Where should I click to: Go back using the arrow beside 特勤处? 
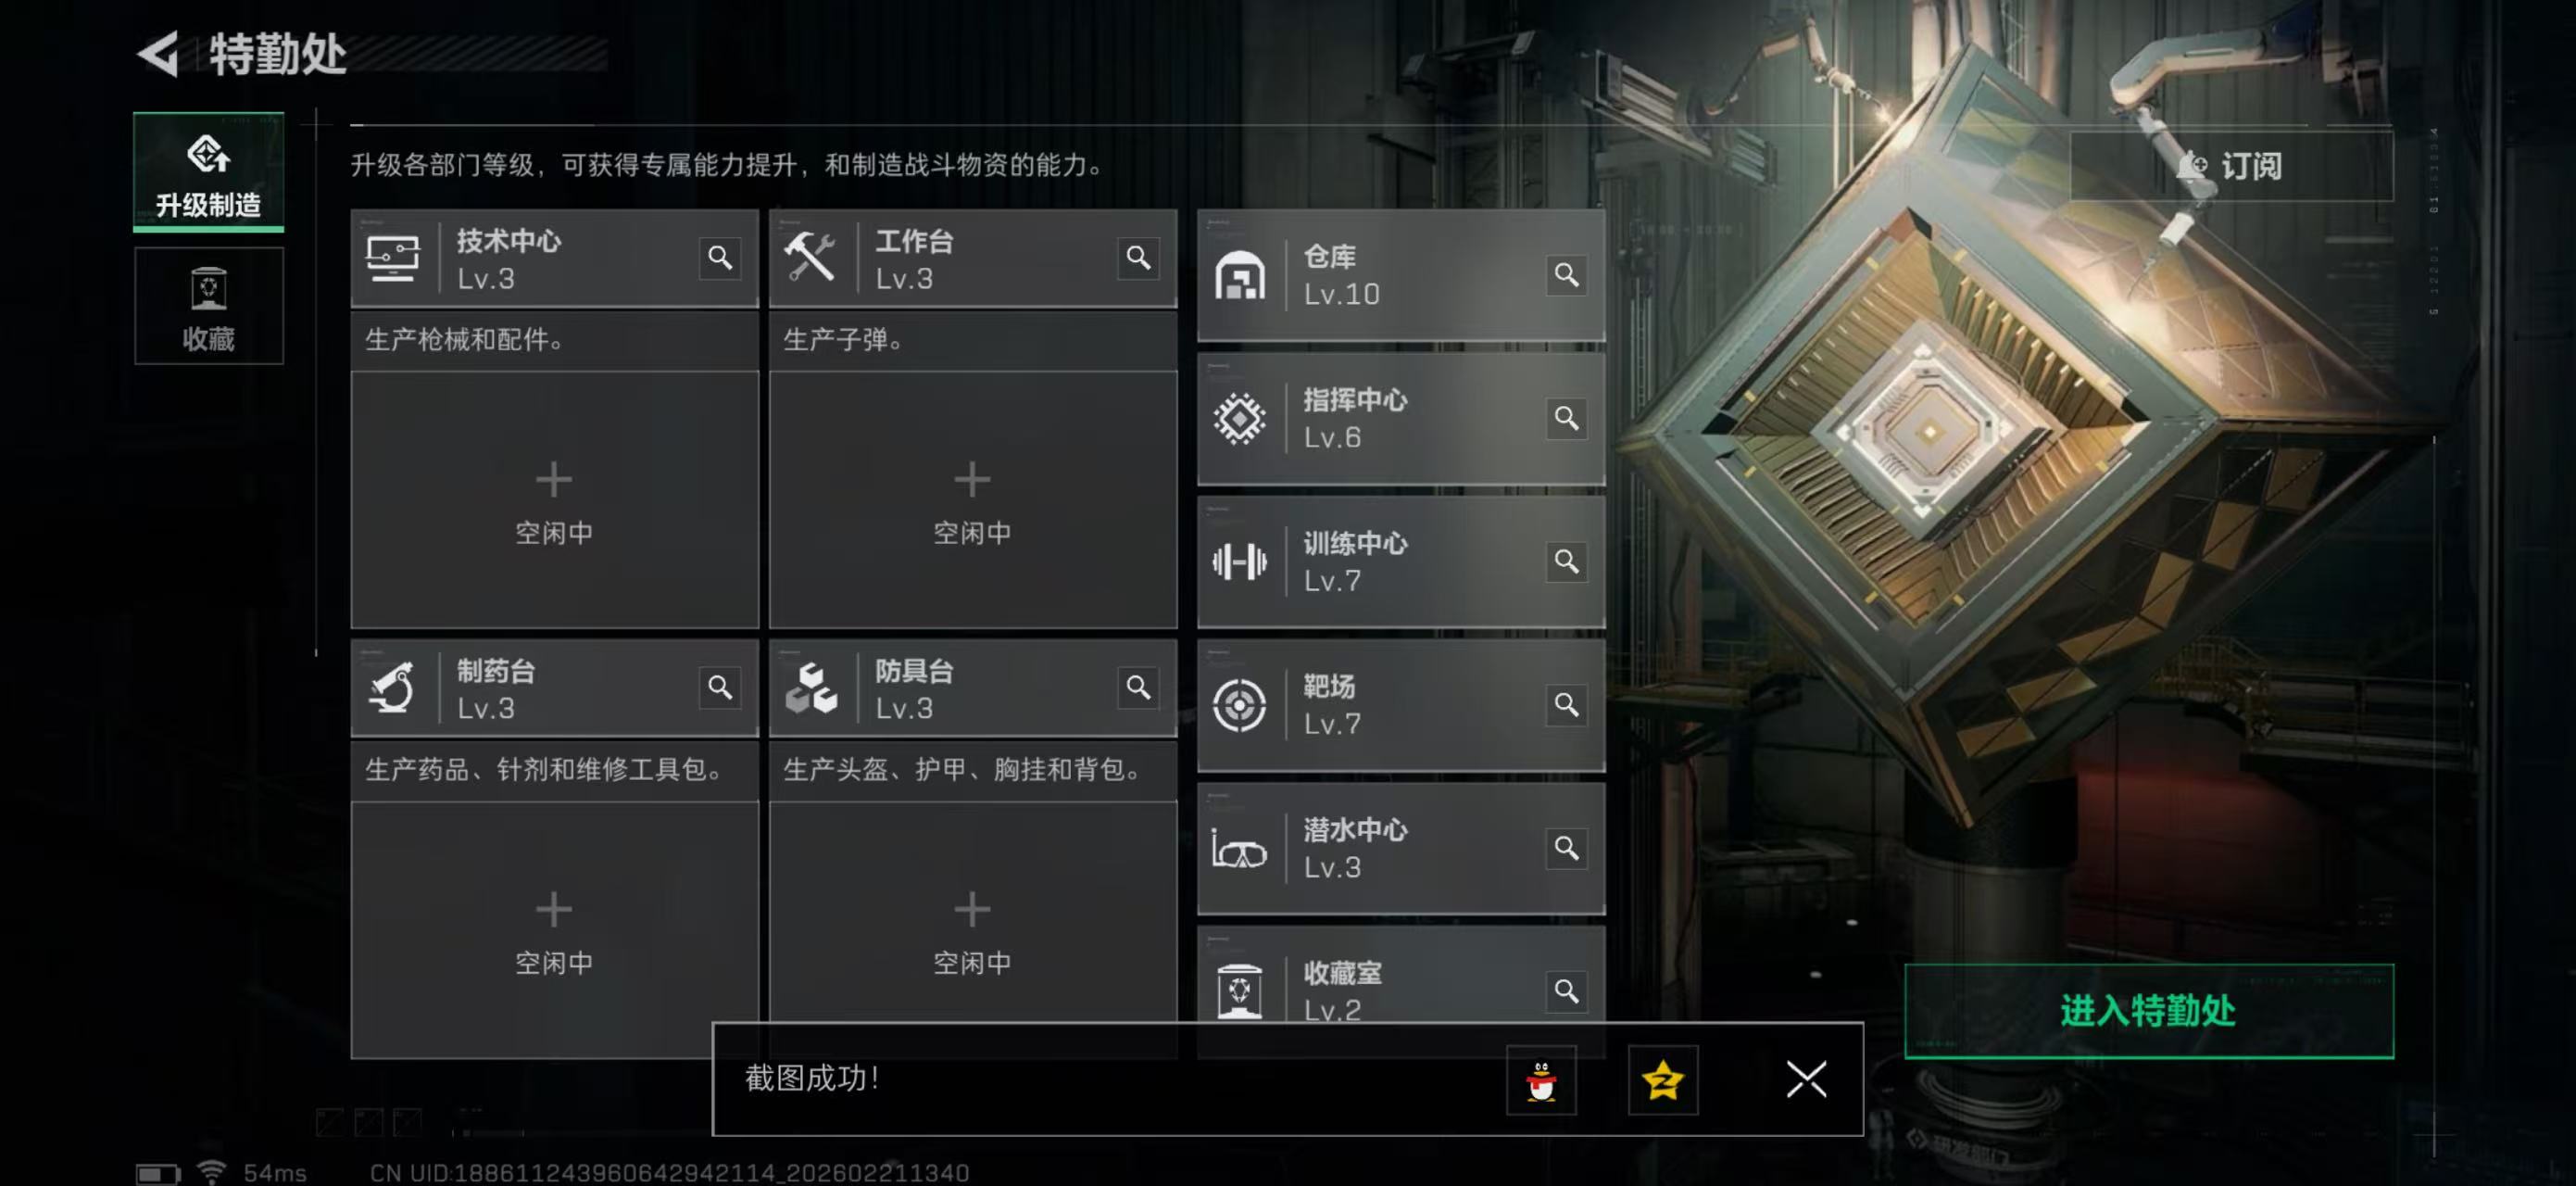158,54
